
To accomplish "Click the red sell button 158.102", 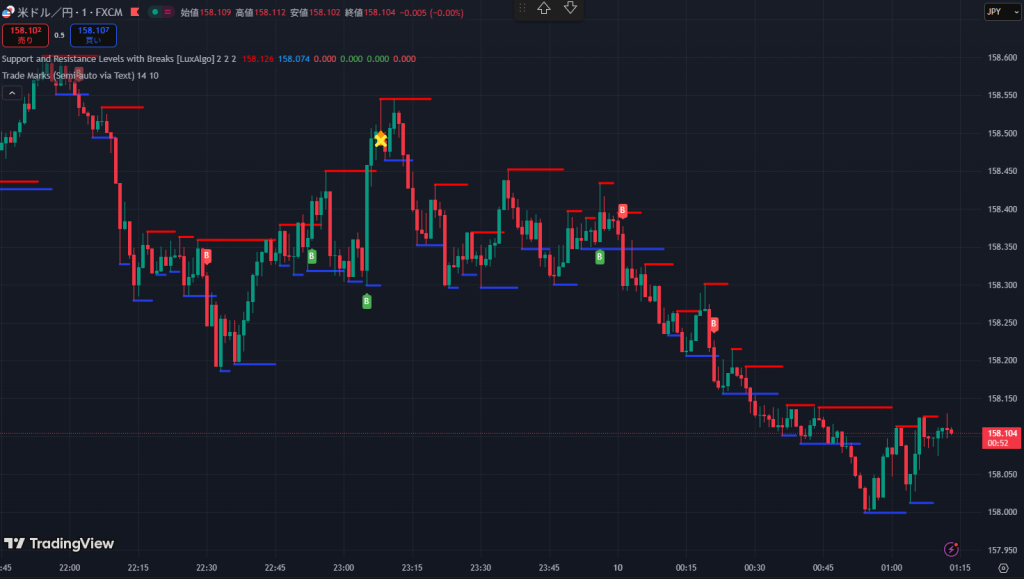I will tap(25, 35).
